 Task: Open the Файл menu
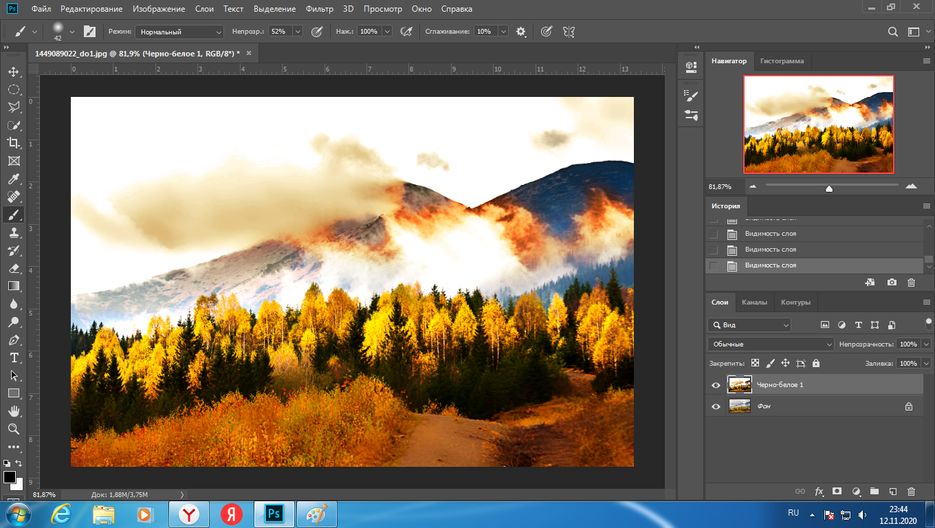tap(41, 9)
